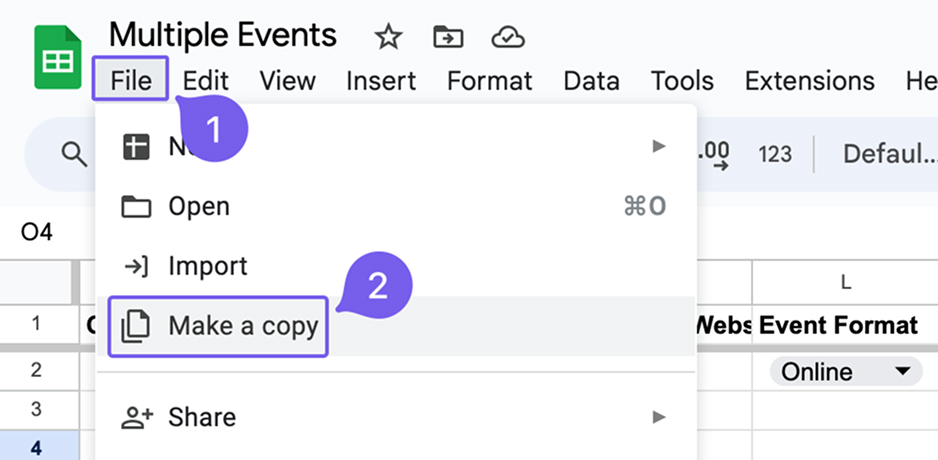Open the Data menu
The image size is (938, 460).
coord(591,81)
